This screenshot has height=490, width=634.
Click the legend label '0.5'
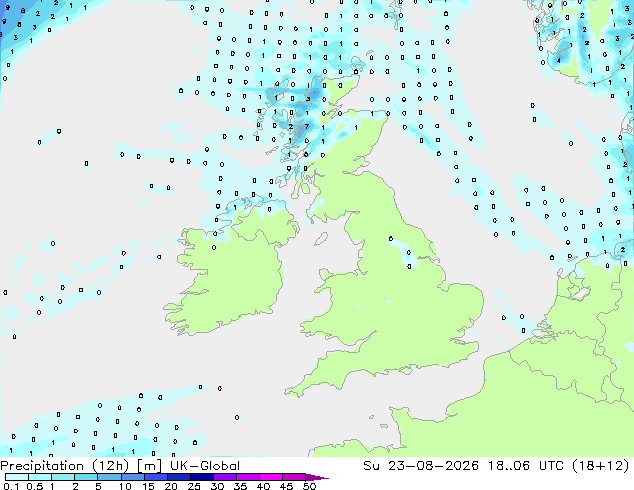(x=35, y=486)
